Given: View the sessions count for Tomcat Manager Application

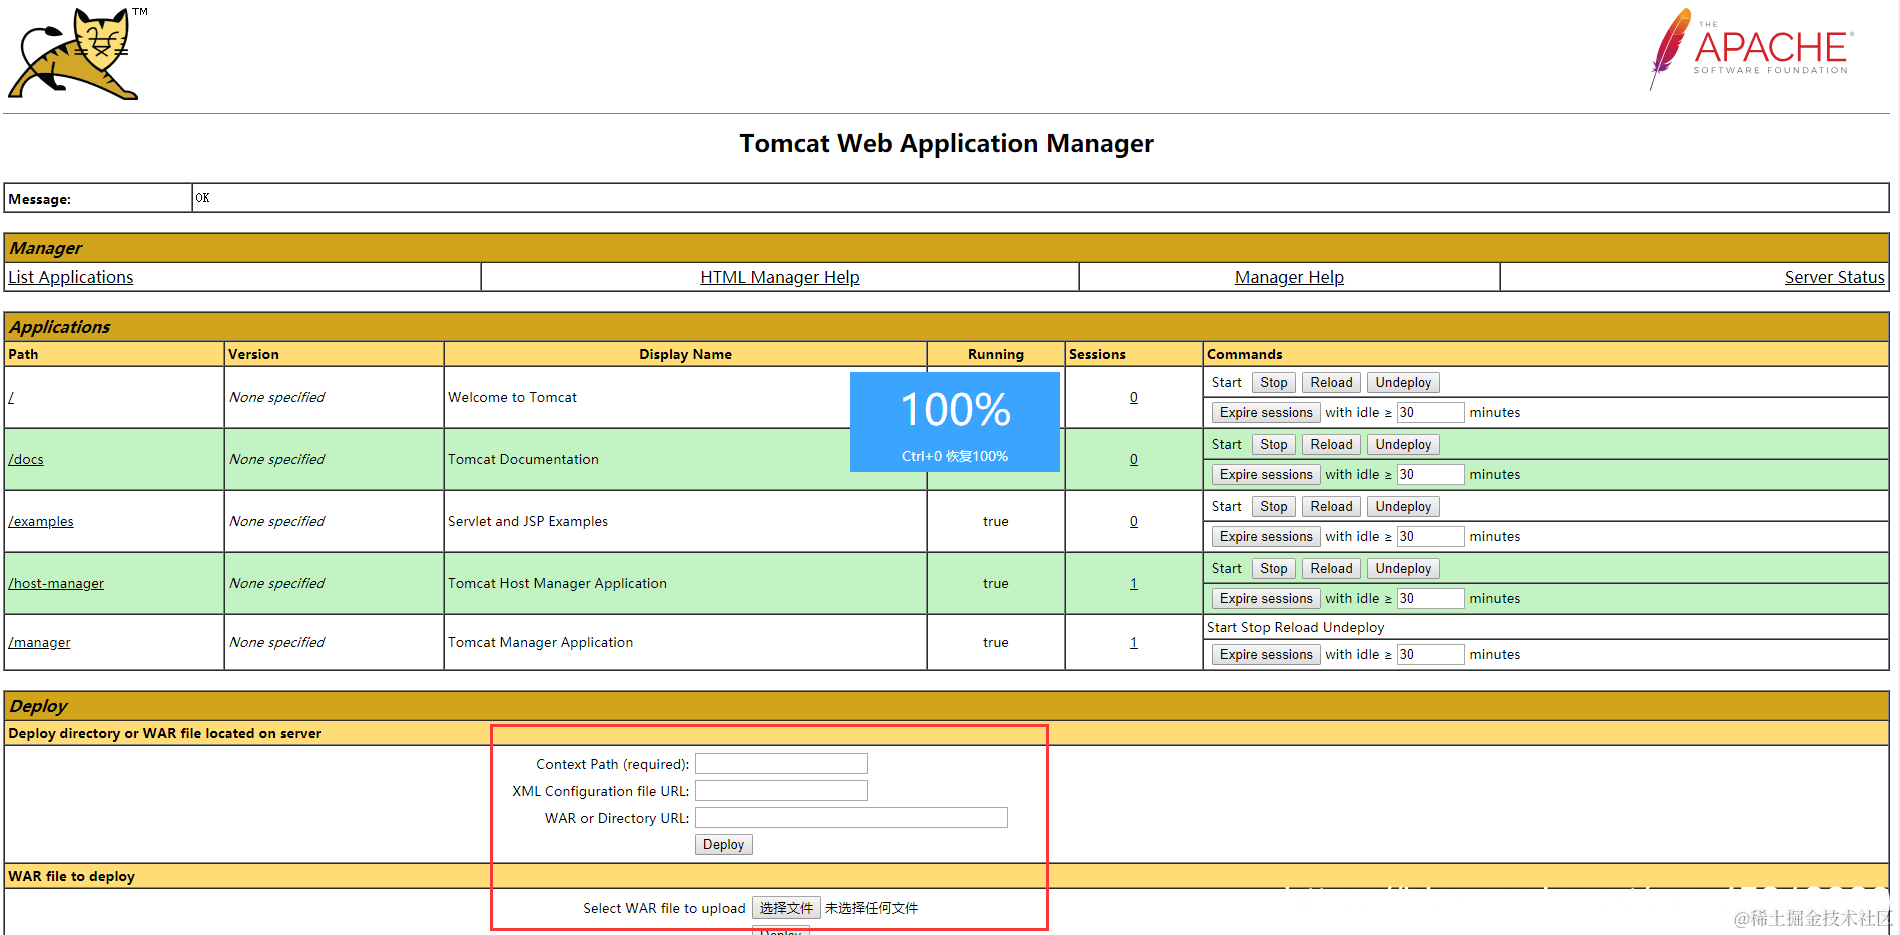Looking at the screenshot, I should coord(1134,642).
